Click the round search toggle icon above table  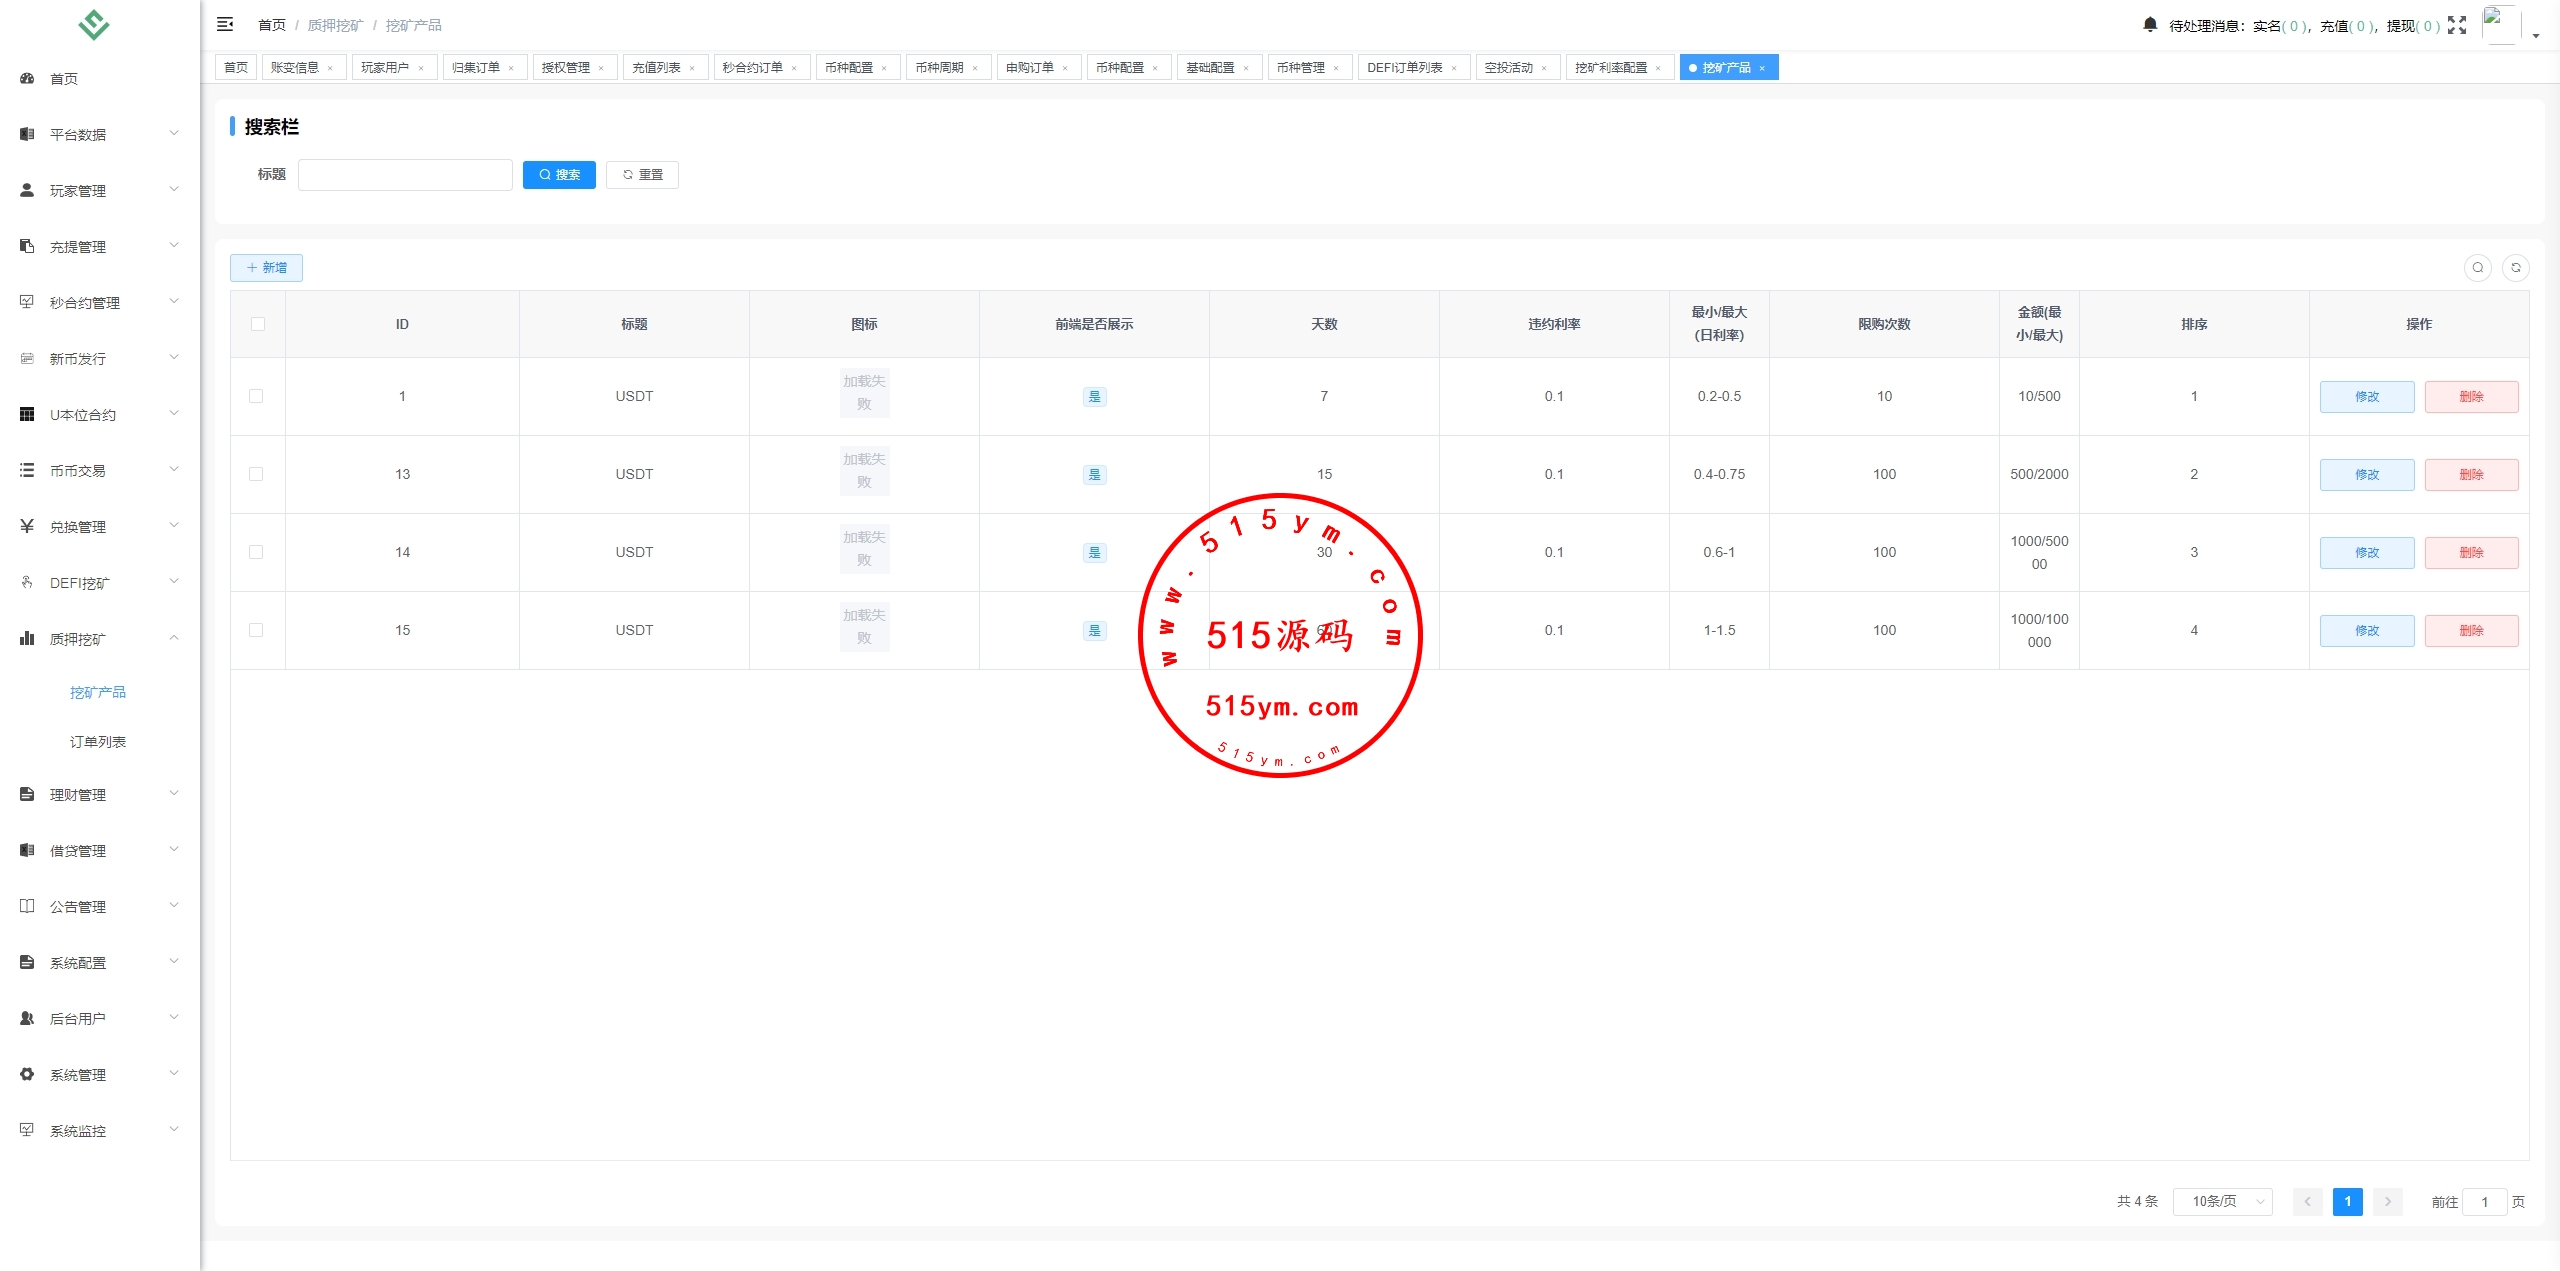(x=2477, y=267)
